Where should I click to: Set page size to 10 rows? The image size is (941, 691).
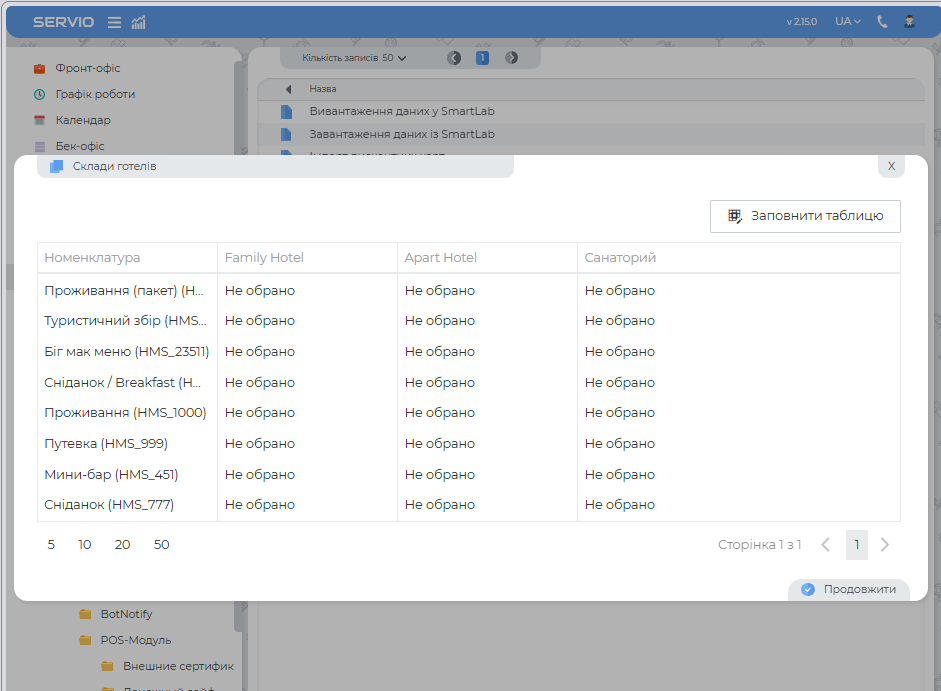click(x=85, y=545)
